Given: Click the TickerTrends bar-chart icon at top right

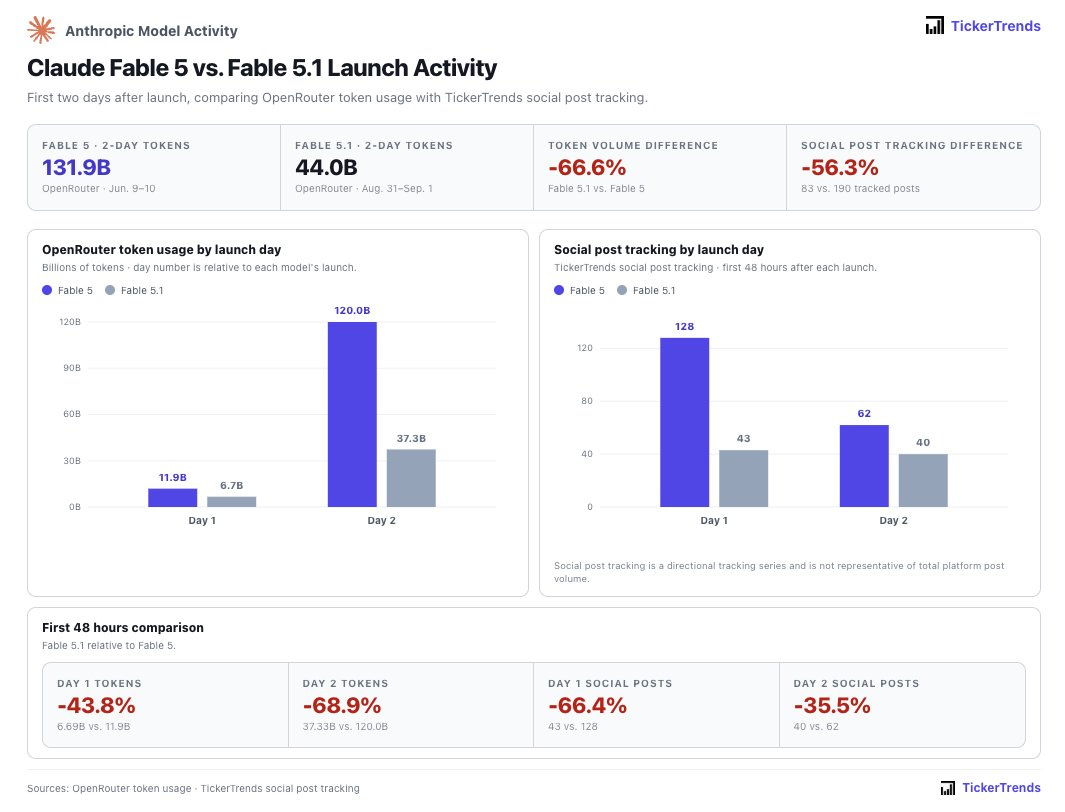Looking at the screenshot, I should (935, 26).
